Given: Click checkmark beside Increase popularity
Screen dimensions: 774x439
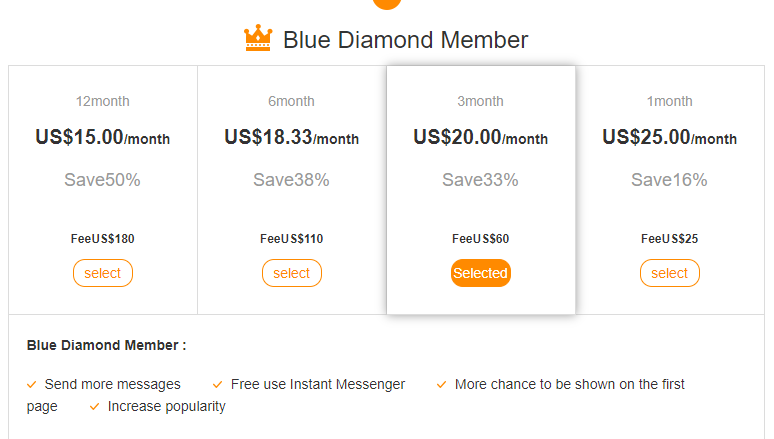Looking at the screenshot, I should point(94,406).
